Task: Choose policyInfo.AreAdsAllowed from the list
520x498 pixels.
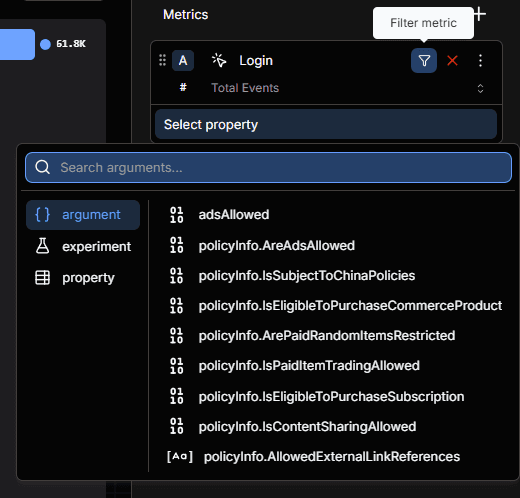Action: (x=277, y=246)
